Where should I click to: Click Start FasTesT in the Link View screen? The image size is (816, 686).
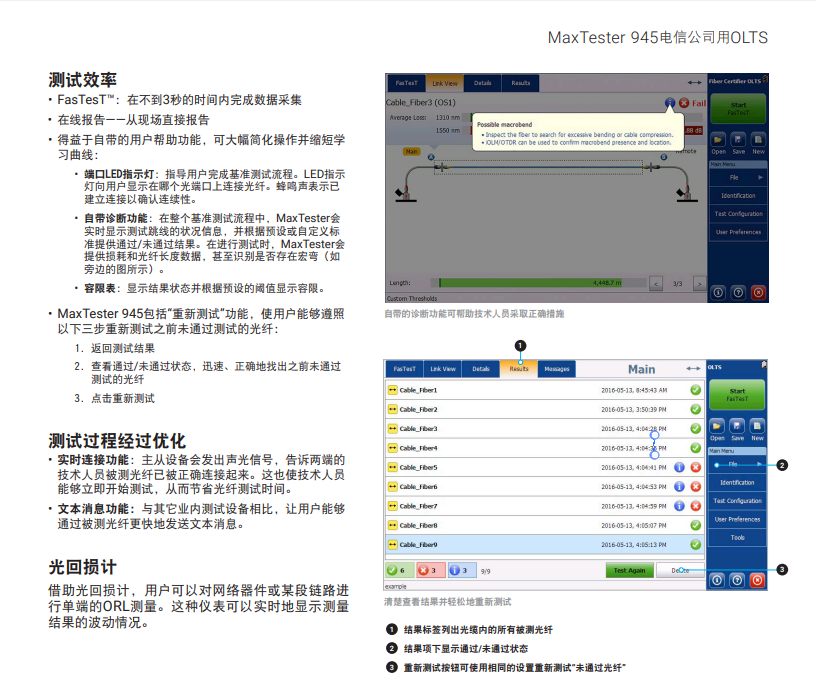738,108
